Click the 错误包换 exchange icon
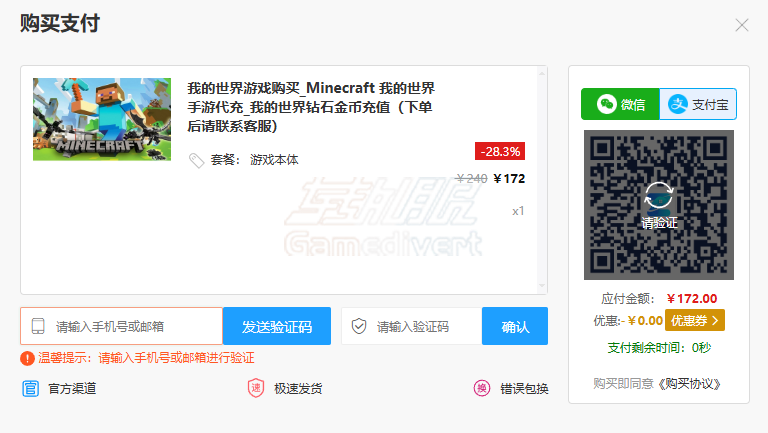The image size is (768, 433). 482,388
